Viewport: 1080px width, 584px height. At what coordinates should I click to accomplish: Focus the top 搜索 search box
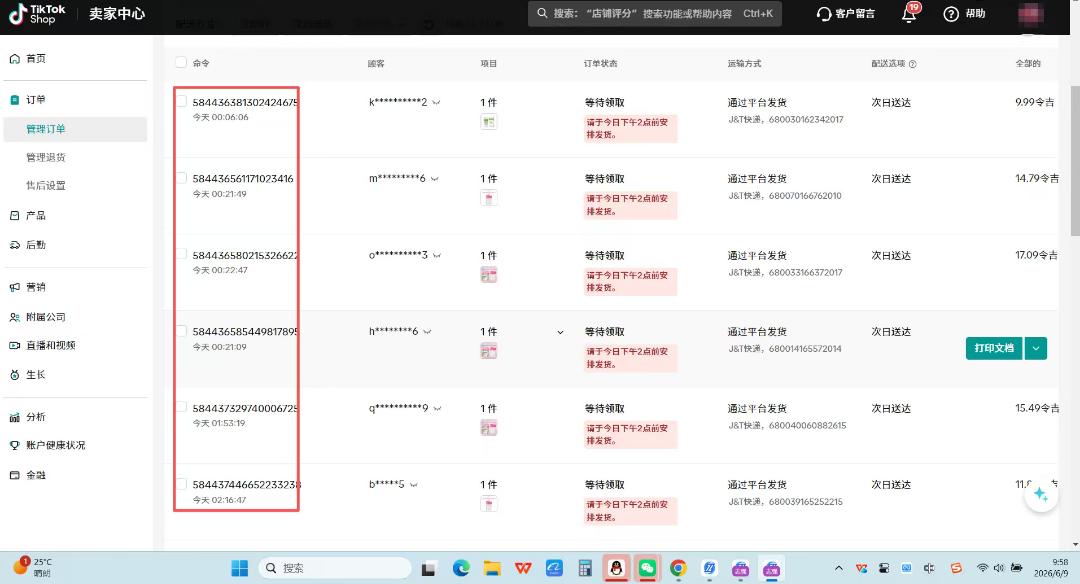pyautogui.click(x=655, y=14)
